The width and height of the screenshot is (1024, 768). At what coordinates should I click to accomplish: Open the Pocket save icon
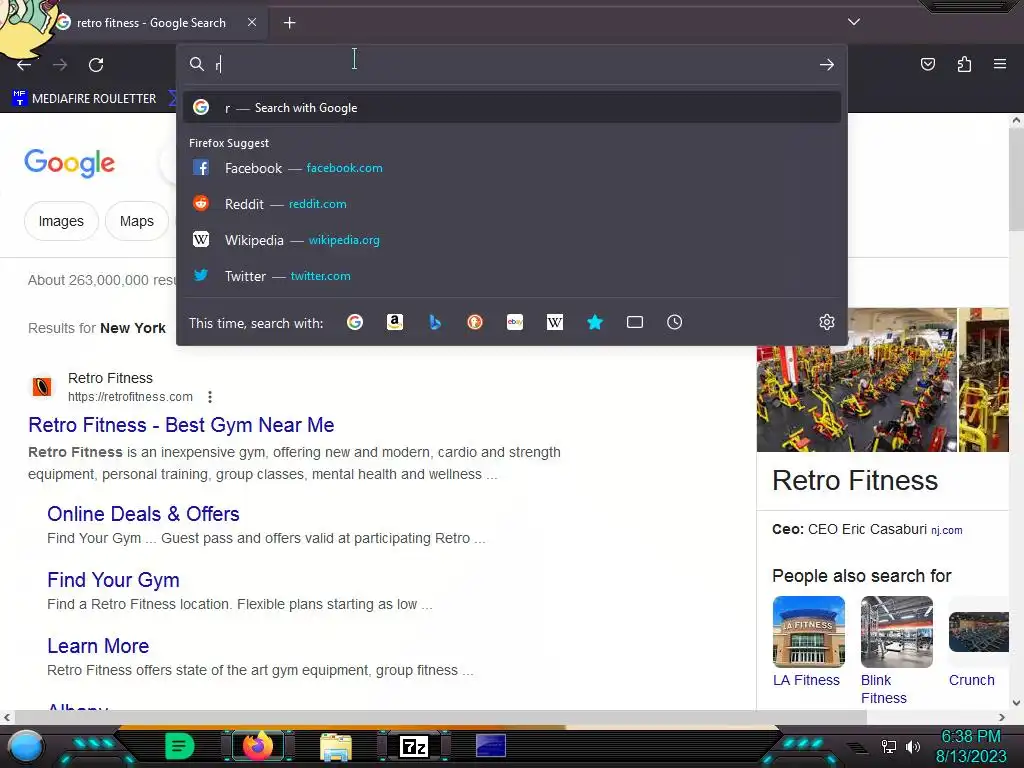pos(928,64)
